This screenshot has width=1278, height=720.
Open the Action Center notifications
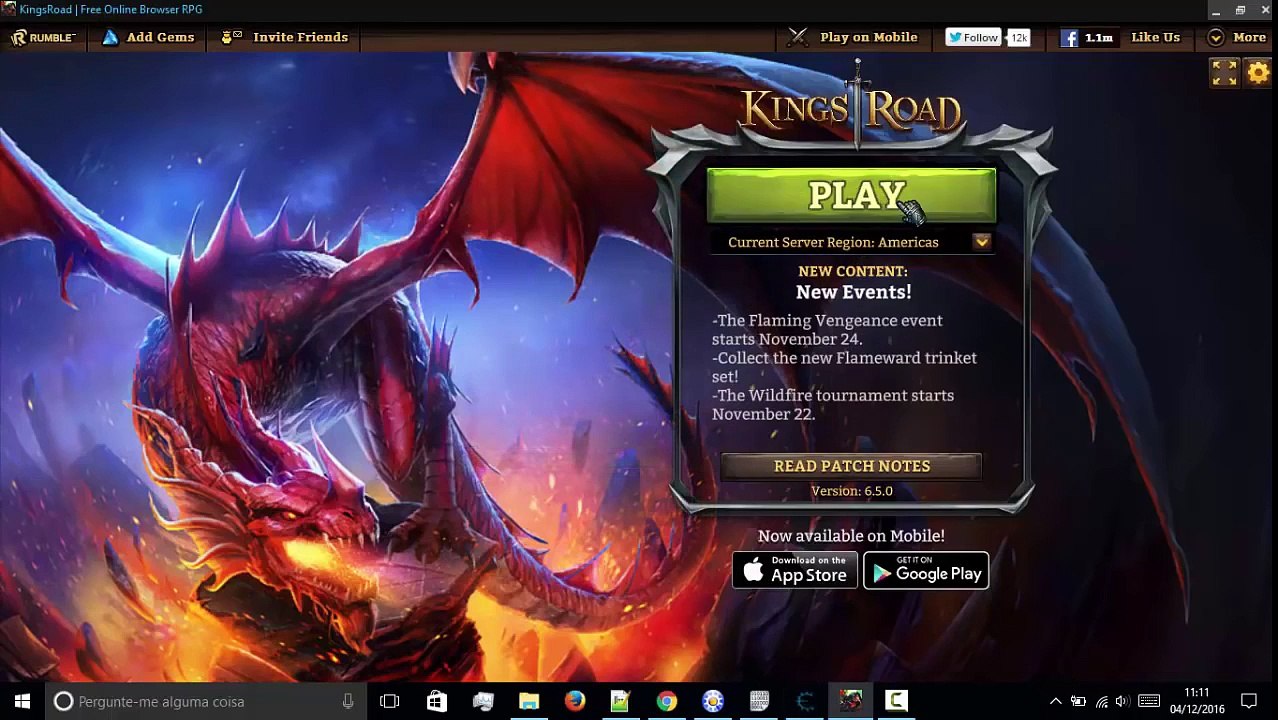tap(1249, 701)
